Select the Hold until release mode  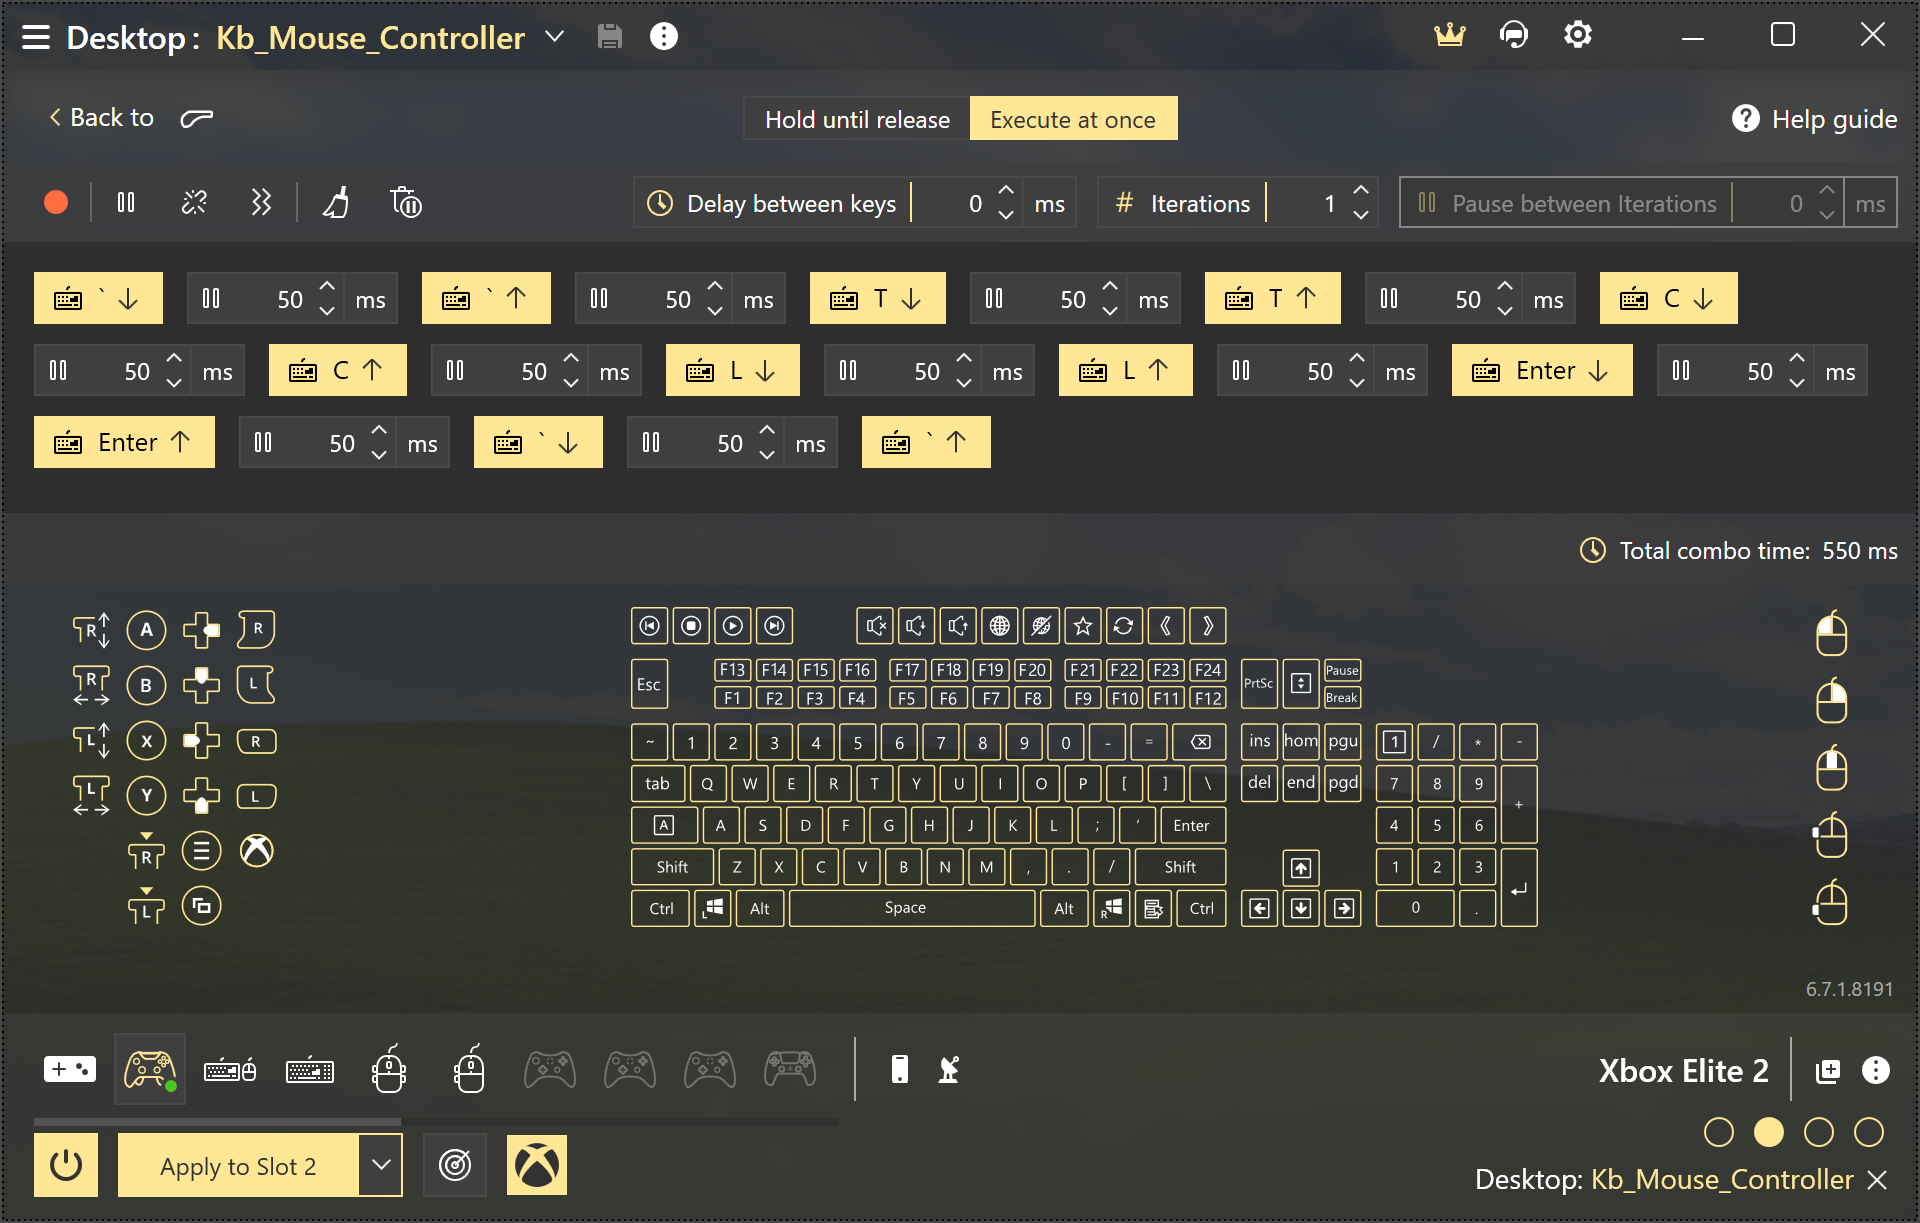(x=857, y=119)
